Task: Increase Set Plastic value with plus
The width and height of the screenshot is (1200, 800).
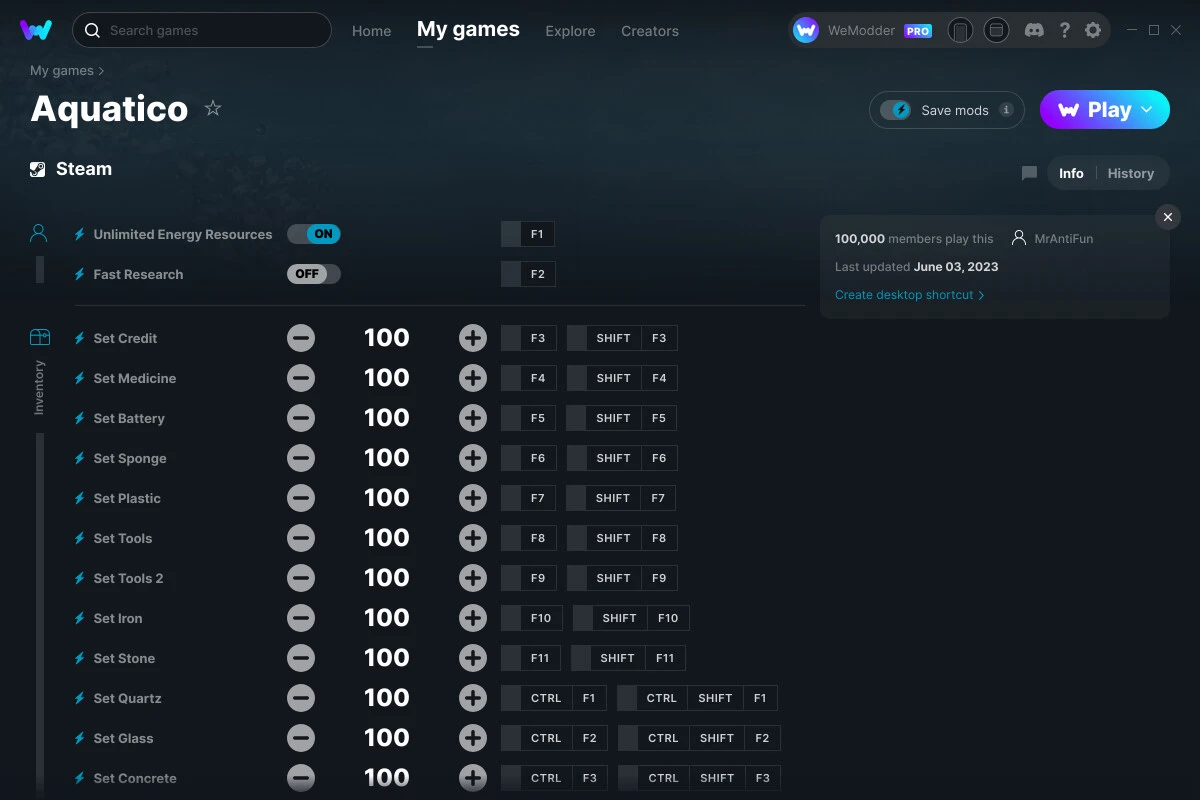Action: [x=473, y=498]
